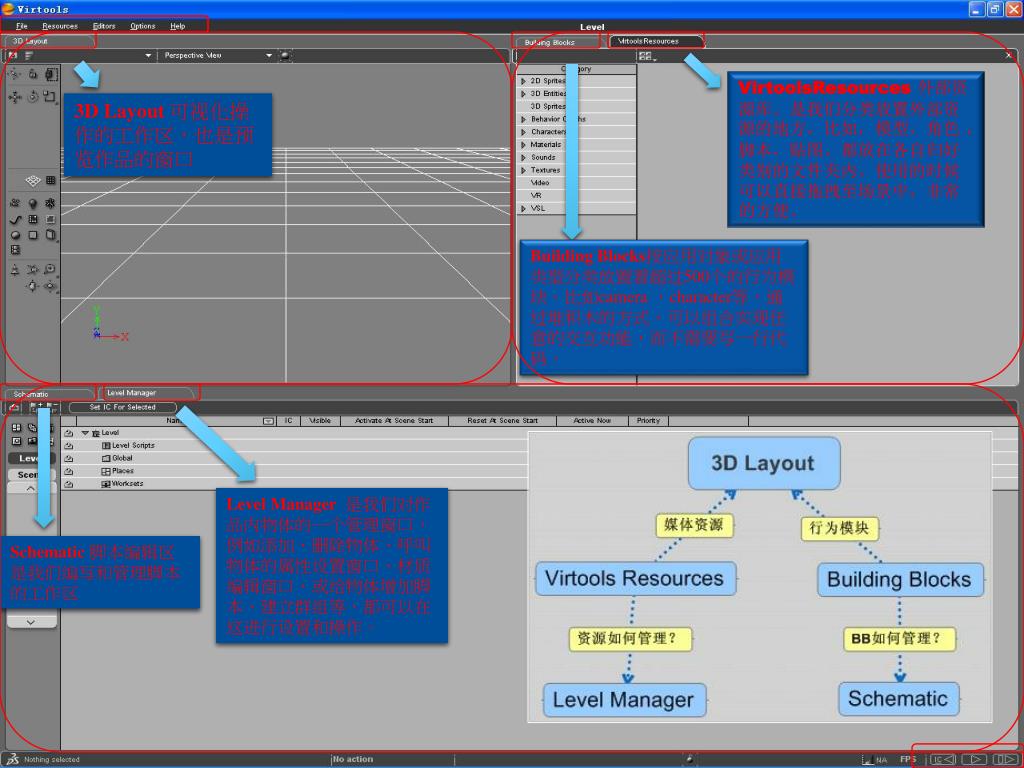Expand the Textures category
The image size is (1024, 768).
(x=524, y=170)
